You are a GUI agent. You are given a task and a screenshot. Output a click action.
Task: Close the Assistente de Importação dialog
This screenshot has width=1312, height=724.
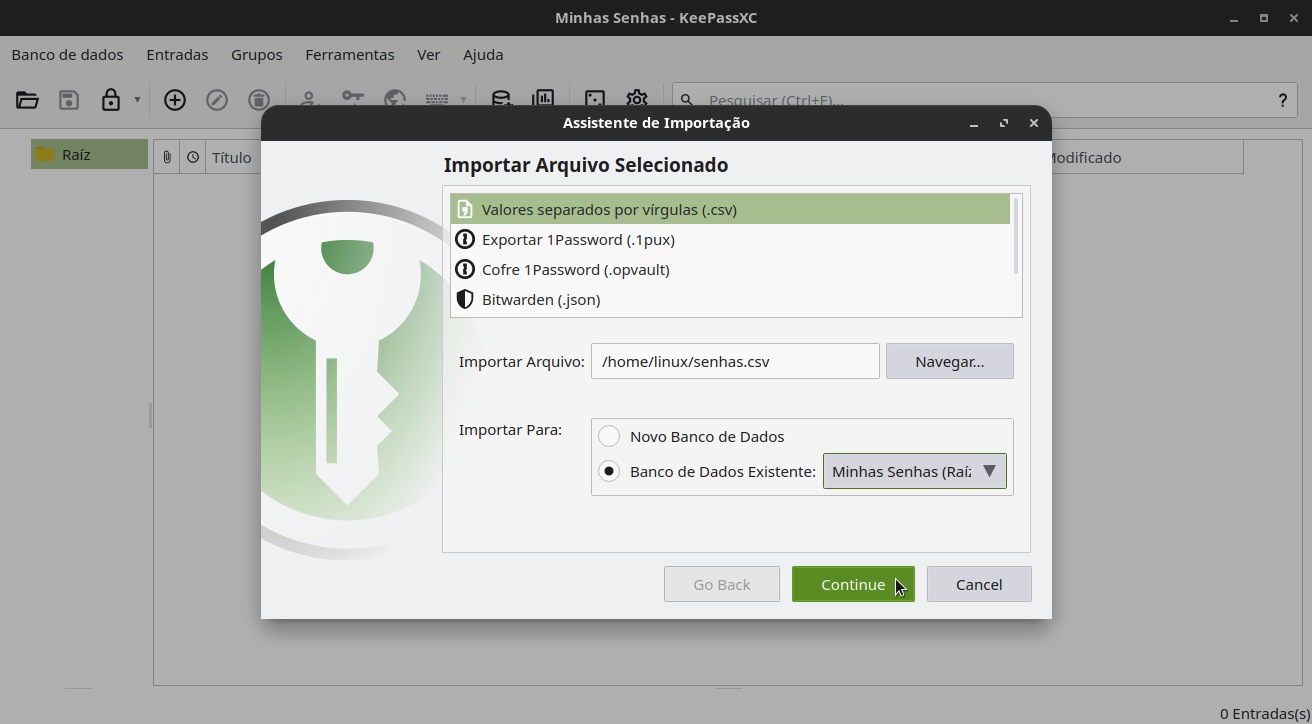tap(1034, 123)
